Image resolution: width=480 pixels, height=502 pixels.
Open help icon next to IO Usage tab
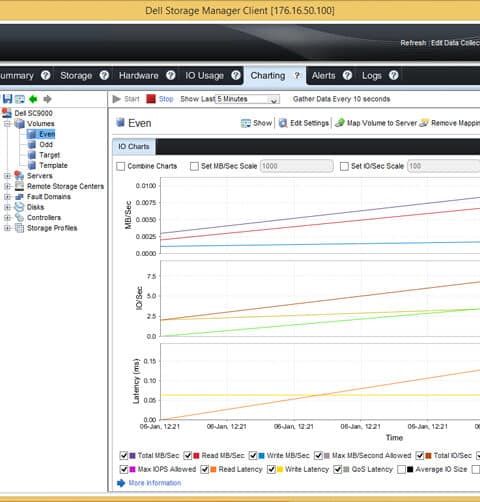(x=236, y=75)
